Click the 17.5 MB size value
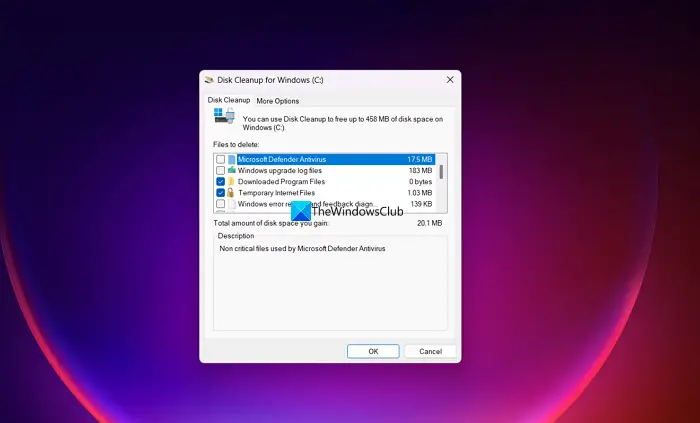This screenshot has width=700, height=423. [420, 159]
